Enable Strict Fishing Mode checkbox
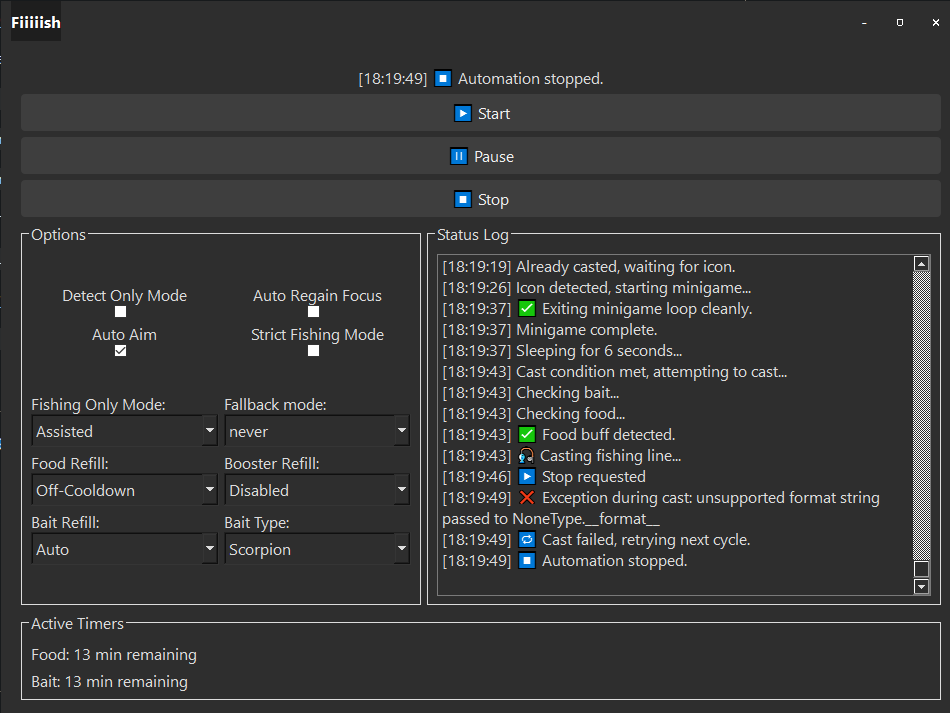Viewport: 950px width, 713px height. [313, 351]
